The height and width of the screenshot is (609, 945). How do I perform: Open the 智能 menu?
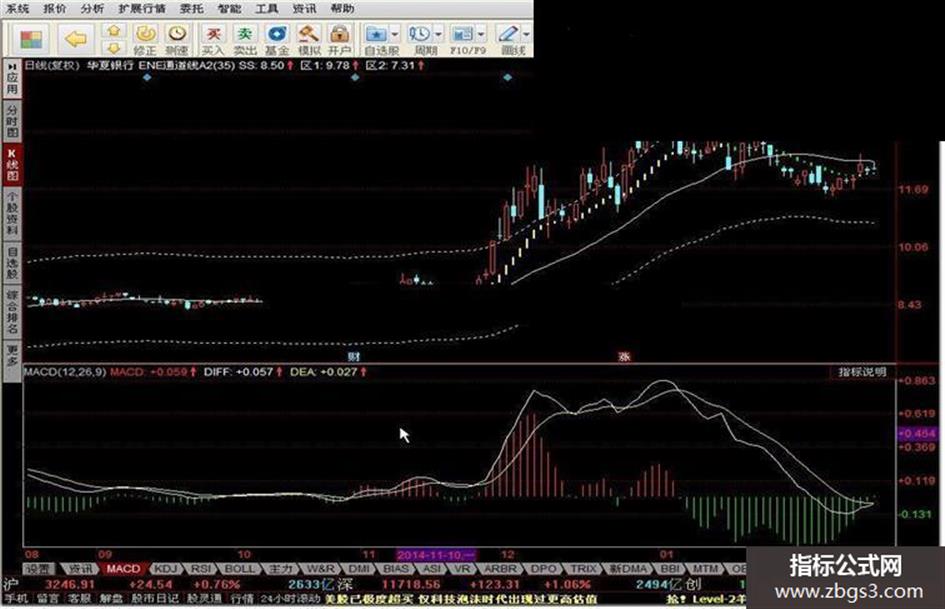coord(230,8)
